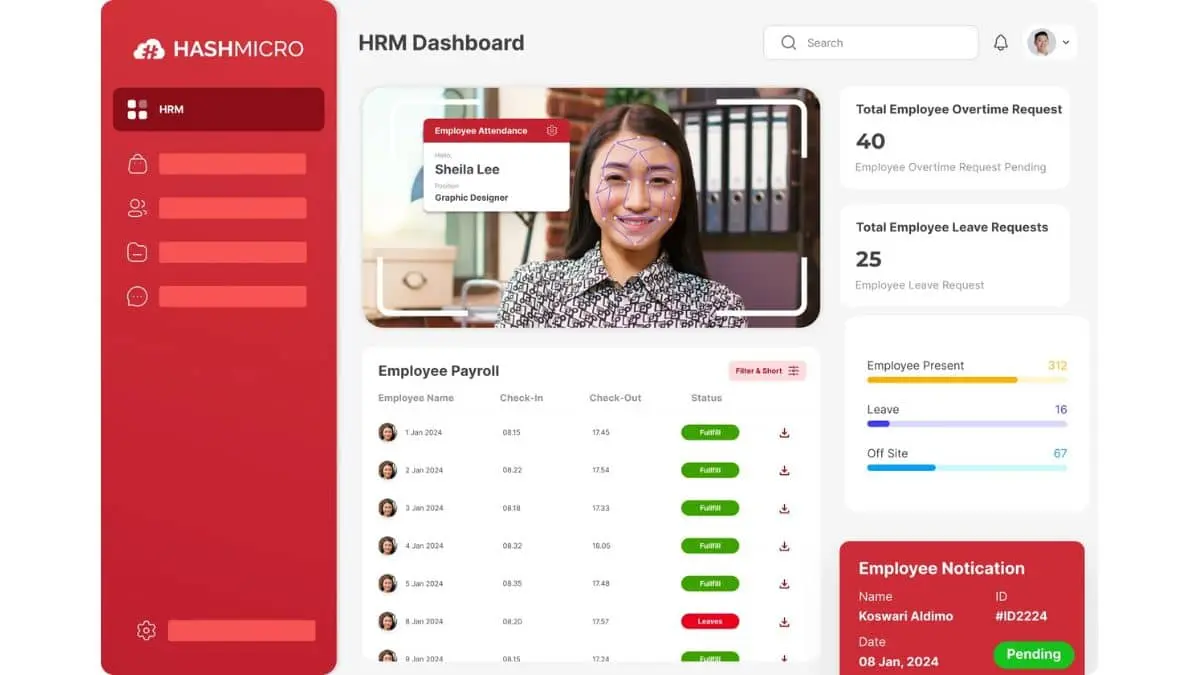Click the chat bubble sidebar icon
The image size is (1200, 675).
138,296
